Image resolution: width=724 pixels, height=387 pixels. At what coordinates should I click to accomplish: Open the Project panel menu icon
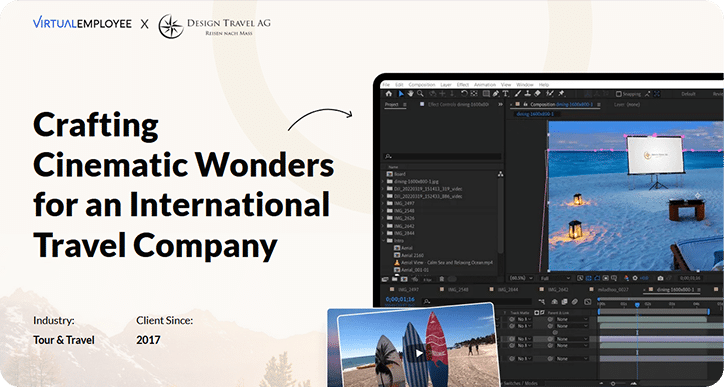pos(404,104)
